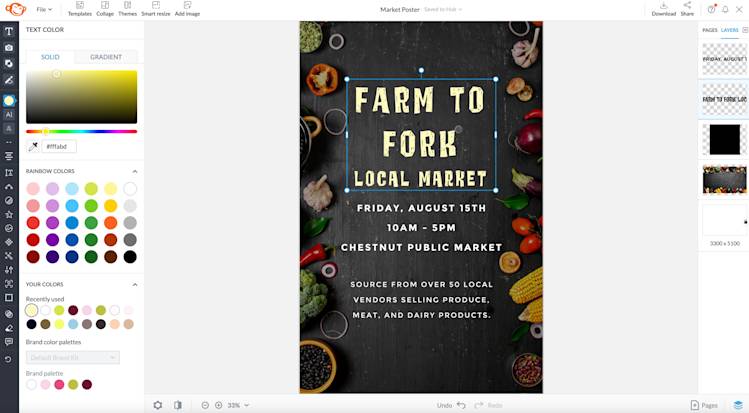Switch to the Gradient tab

coord(106,57)
